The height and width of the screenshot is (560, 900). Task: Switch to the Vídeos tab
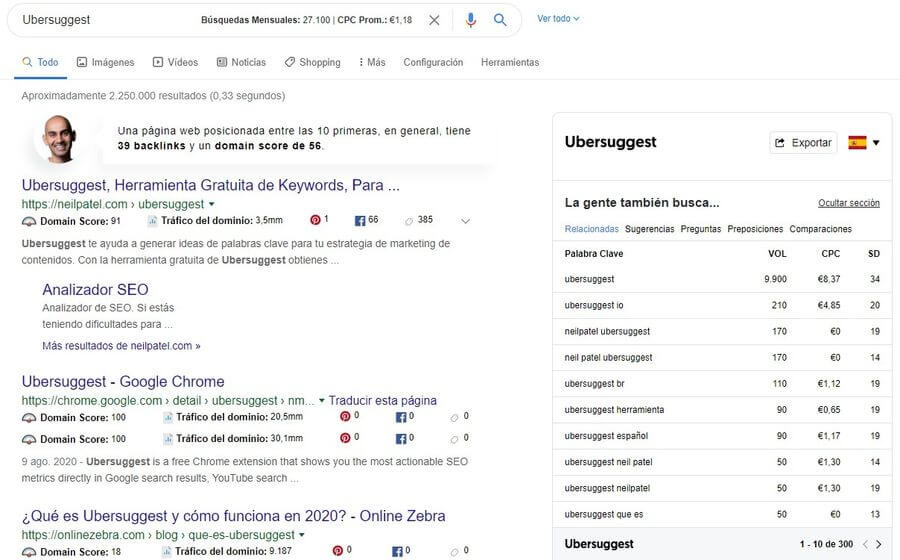tap(175, 62)
